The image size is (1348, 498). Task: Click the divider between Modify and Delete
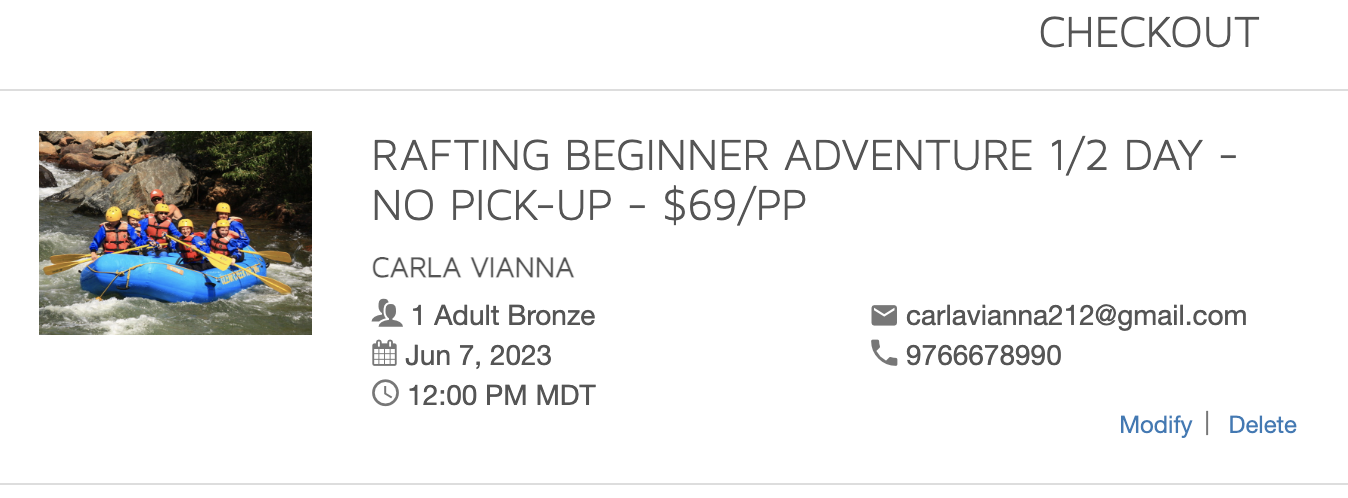1208,424
